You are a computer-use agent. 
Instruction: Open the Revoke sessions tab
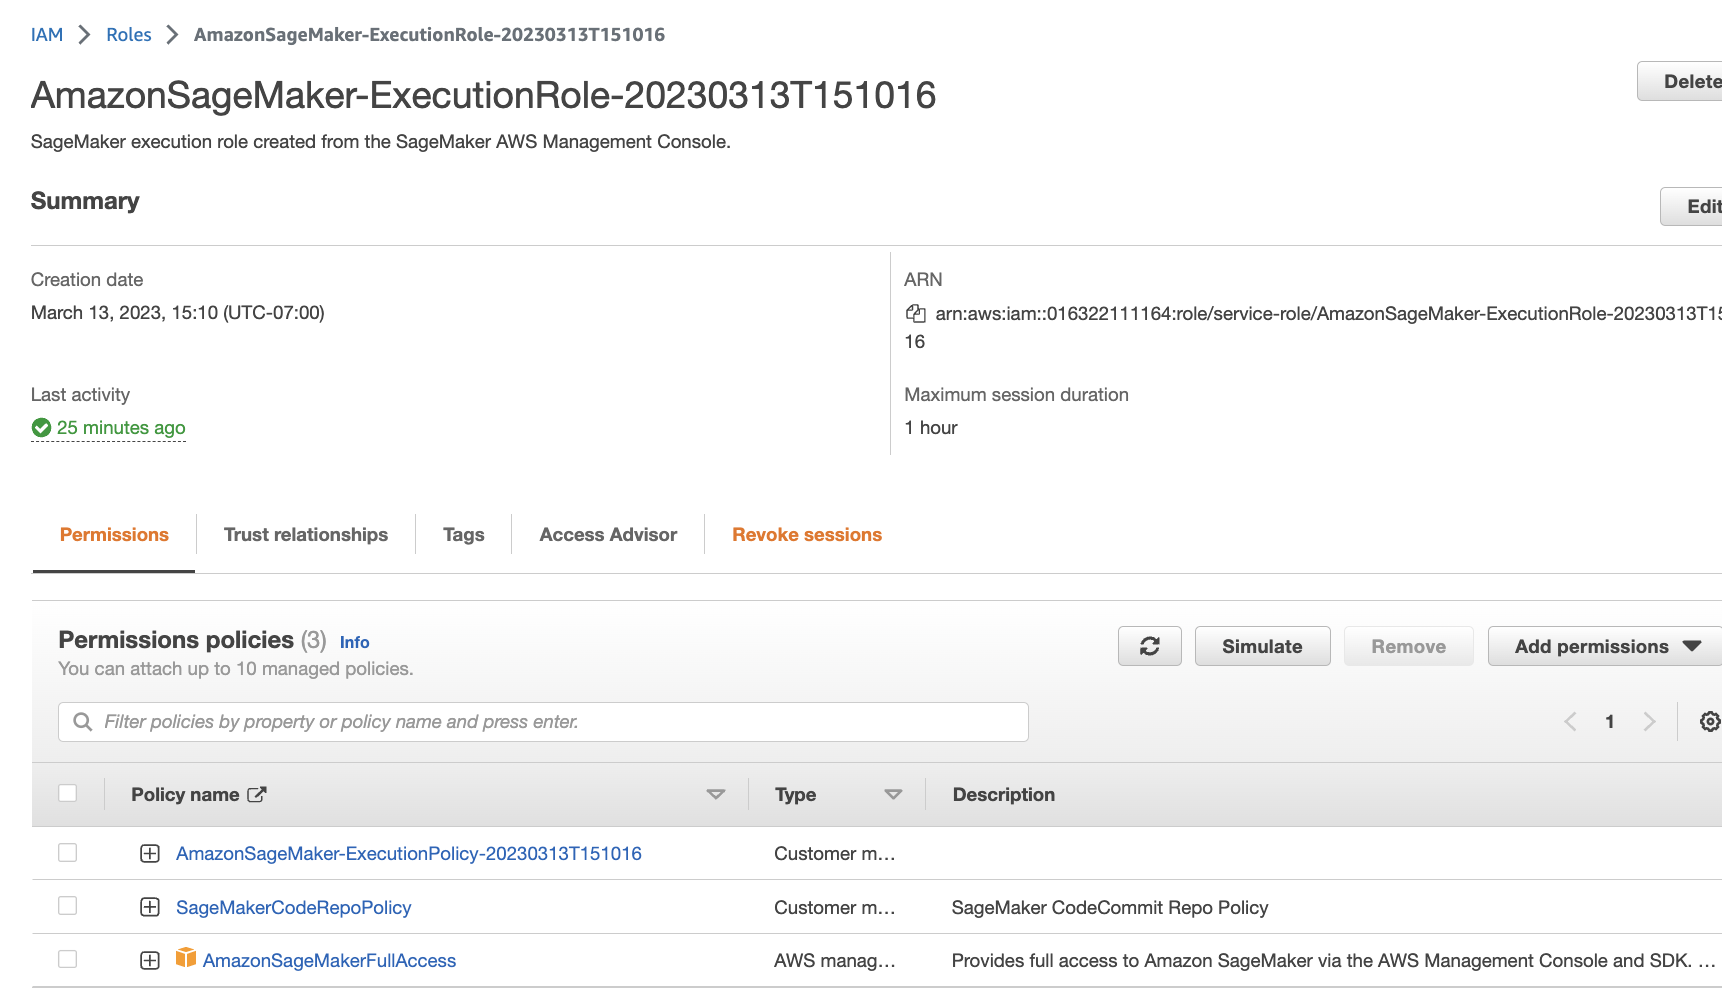[x=807, y=535]
